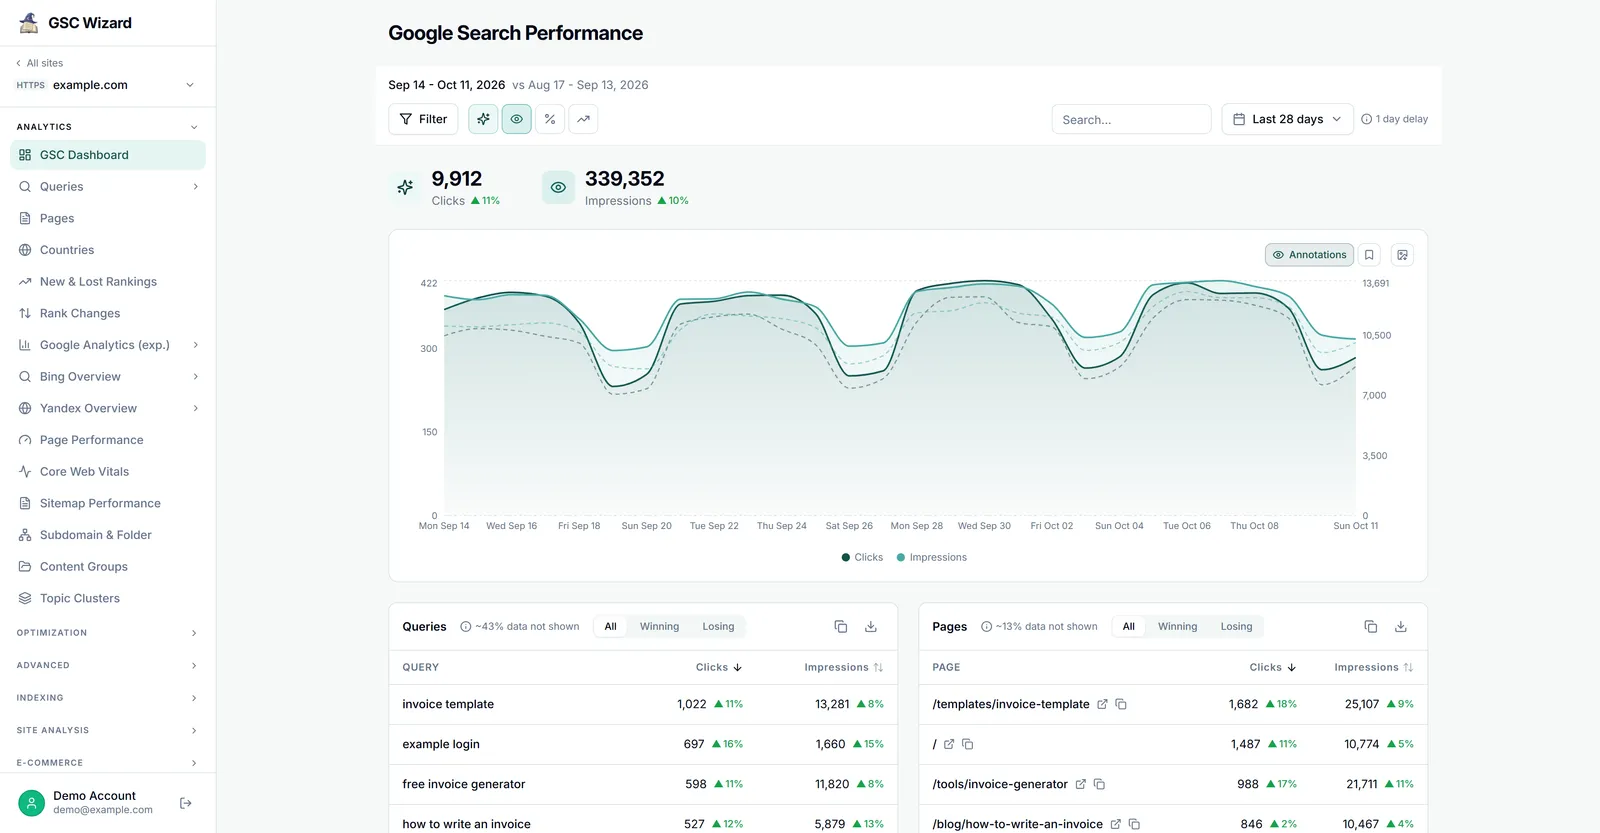This screenshot has height=833, width=1600.
Task: Toggle Clicks series in chart legend
Action: pyautogui.click(x=862, y=558)
